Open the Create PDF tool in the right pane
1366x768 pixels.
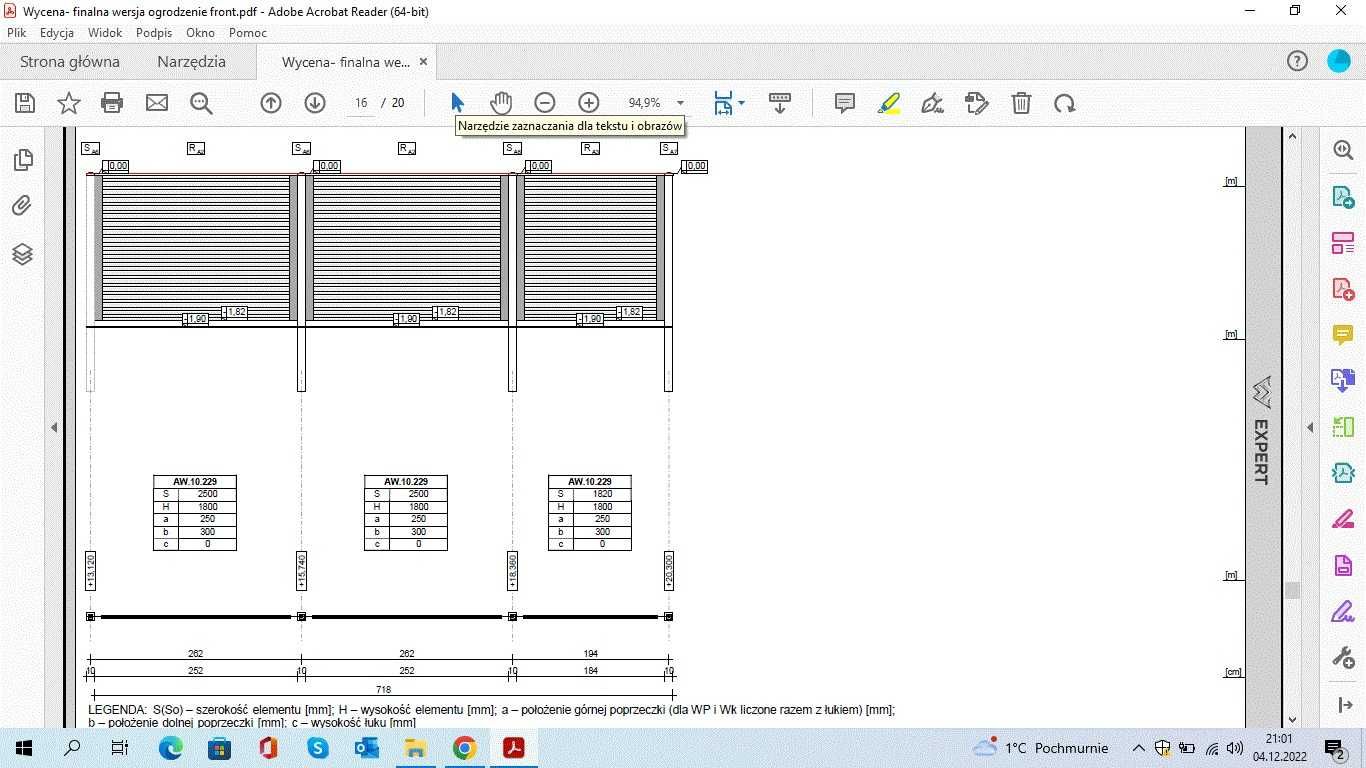tap(1343, 289)
